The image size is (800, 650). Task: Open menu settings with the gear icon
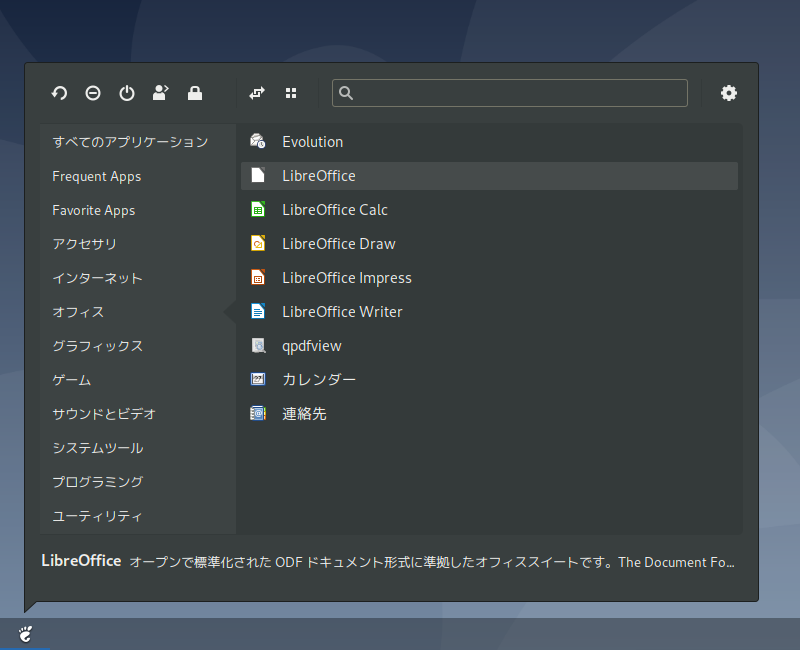click(x=729, y=93)
